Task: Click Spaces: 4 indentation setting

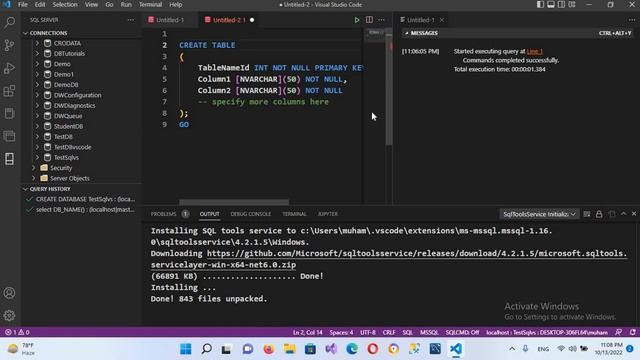Action: pos(341,332)
